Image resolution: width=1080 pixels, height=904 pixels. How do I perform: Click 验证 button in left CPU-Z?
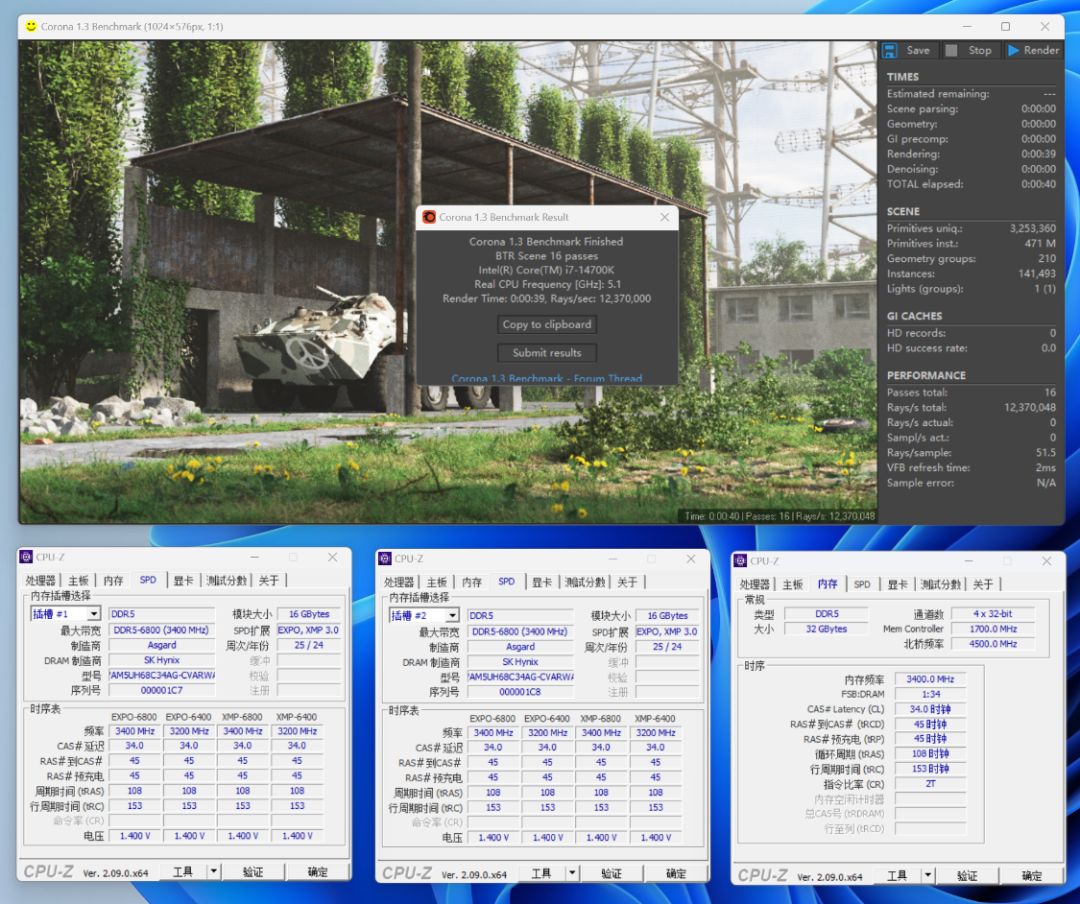[253, 872]
